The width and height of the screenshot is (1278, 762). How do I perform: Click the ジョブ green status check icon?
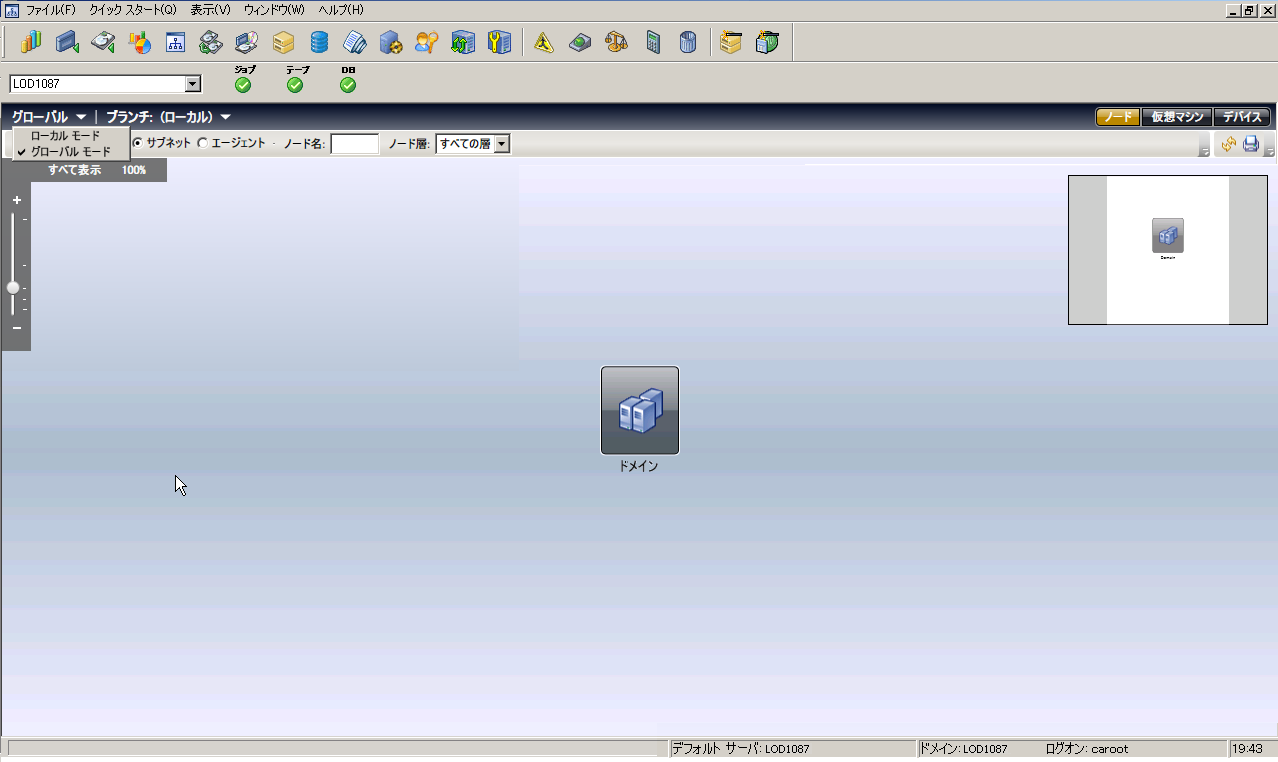tap(243, 85)
